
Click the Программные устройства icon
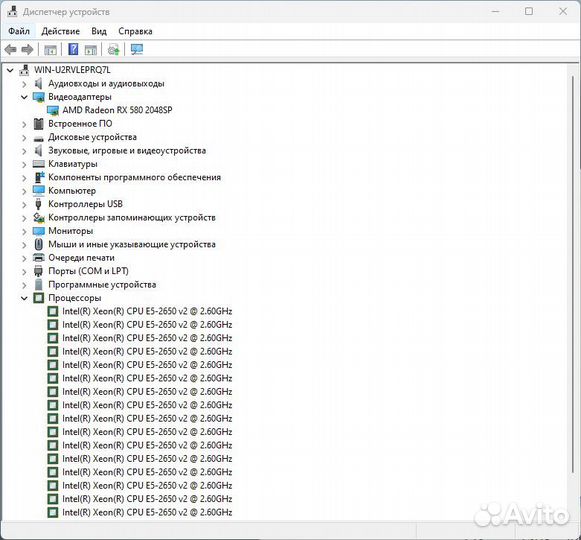pos(39,285)
